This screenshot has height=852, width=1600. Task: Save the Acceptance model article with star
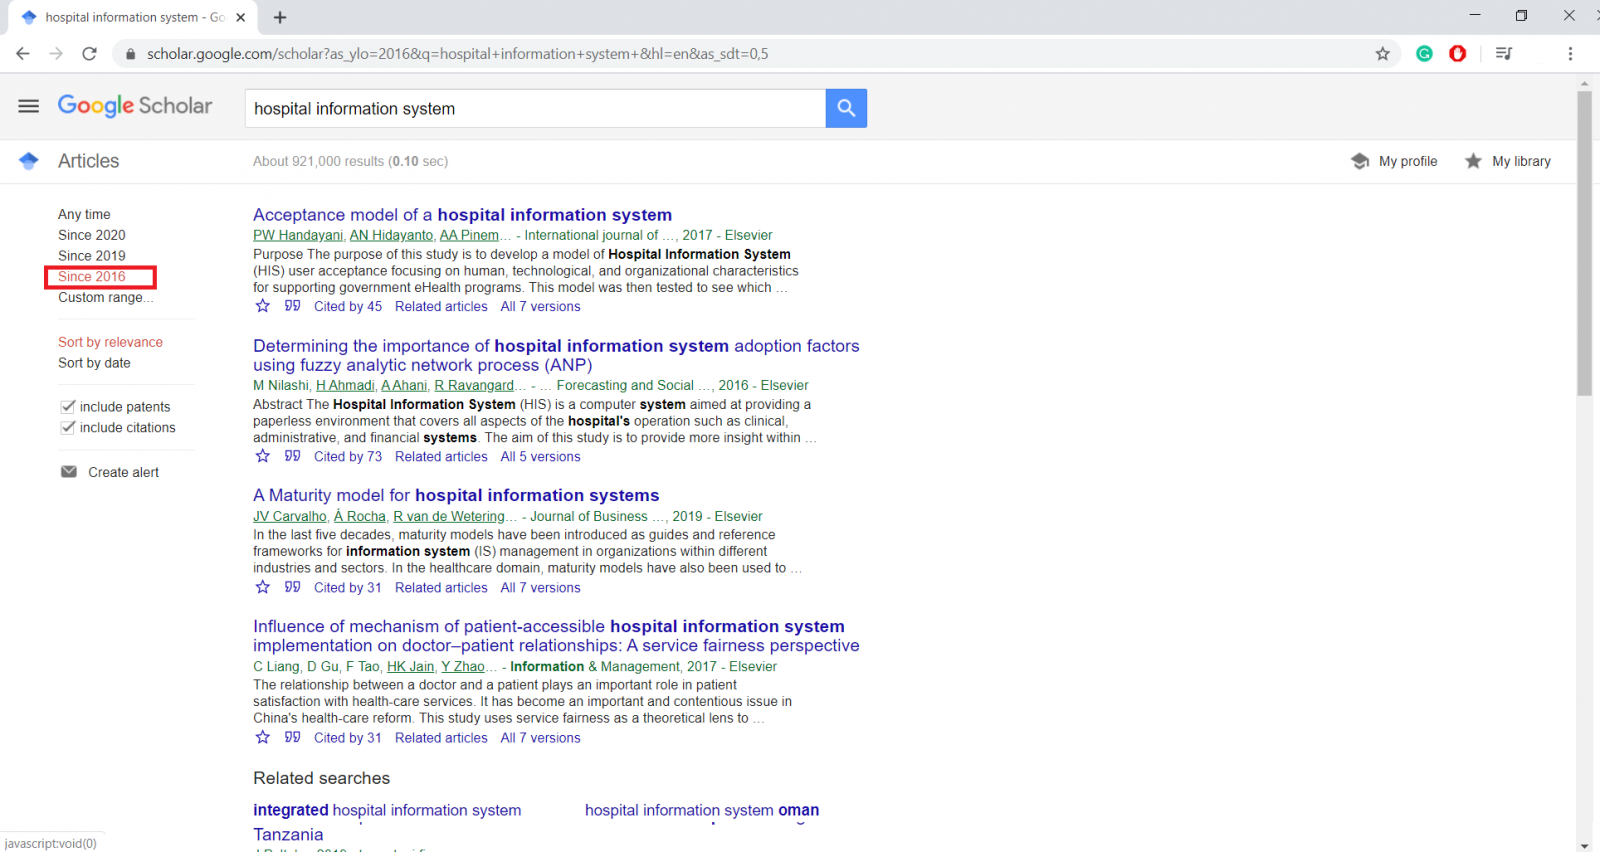(x=263, y=306)
